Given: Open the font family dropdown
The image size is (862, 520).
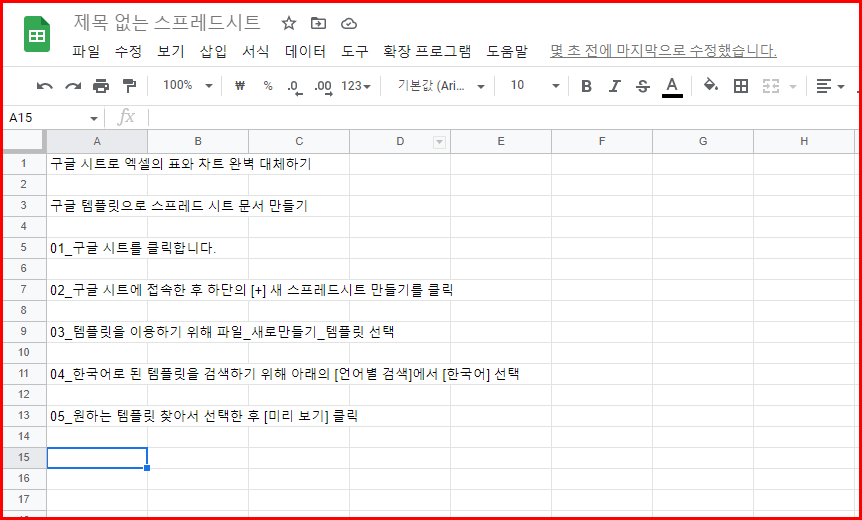Looking at the screenshot, I should point(441,86).
